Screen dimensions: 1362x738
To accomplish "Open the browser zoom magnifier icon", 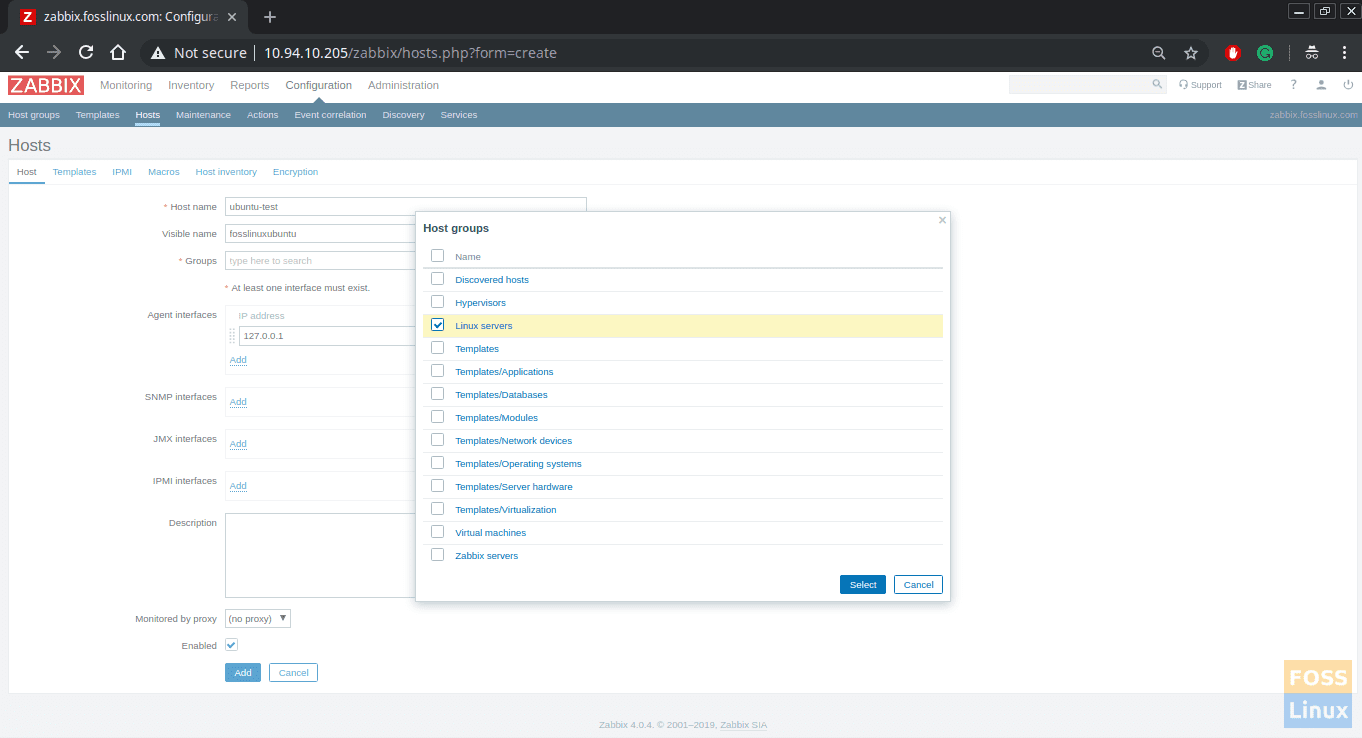I will click(x=1159, y=53).
